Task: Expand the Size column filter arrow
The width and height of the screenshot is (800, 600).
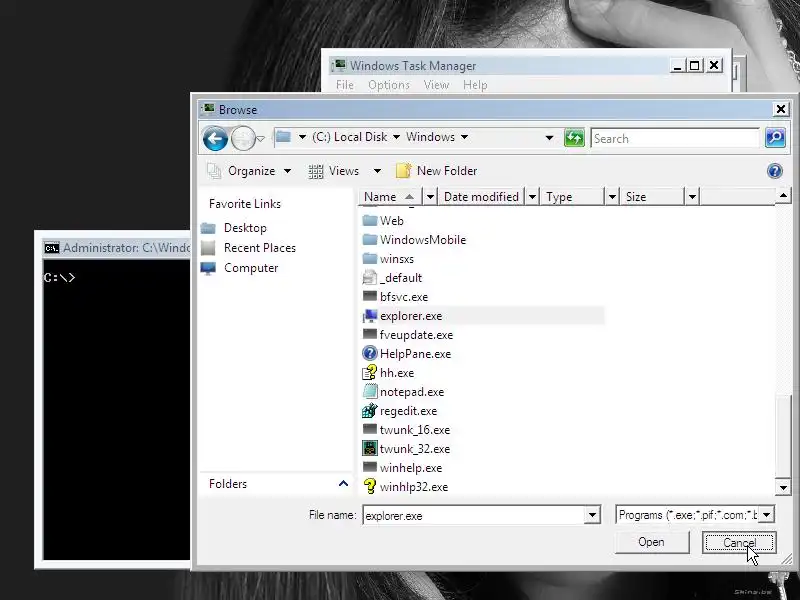Action: (x=692, y=196)
